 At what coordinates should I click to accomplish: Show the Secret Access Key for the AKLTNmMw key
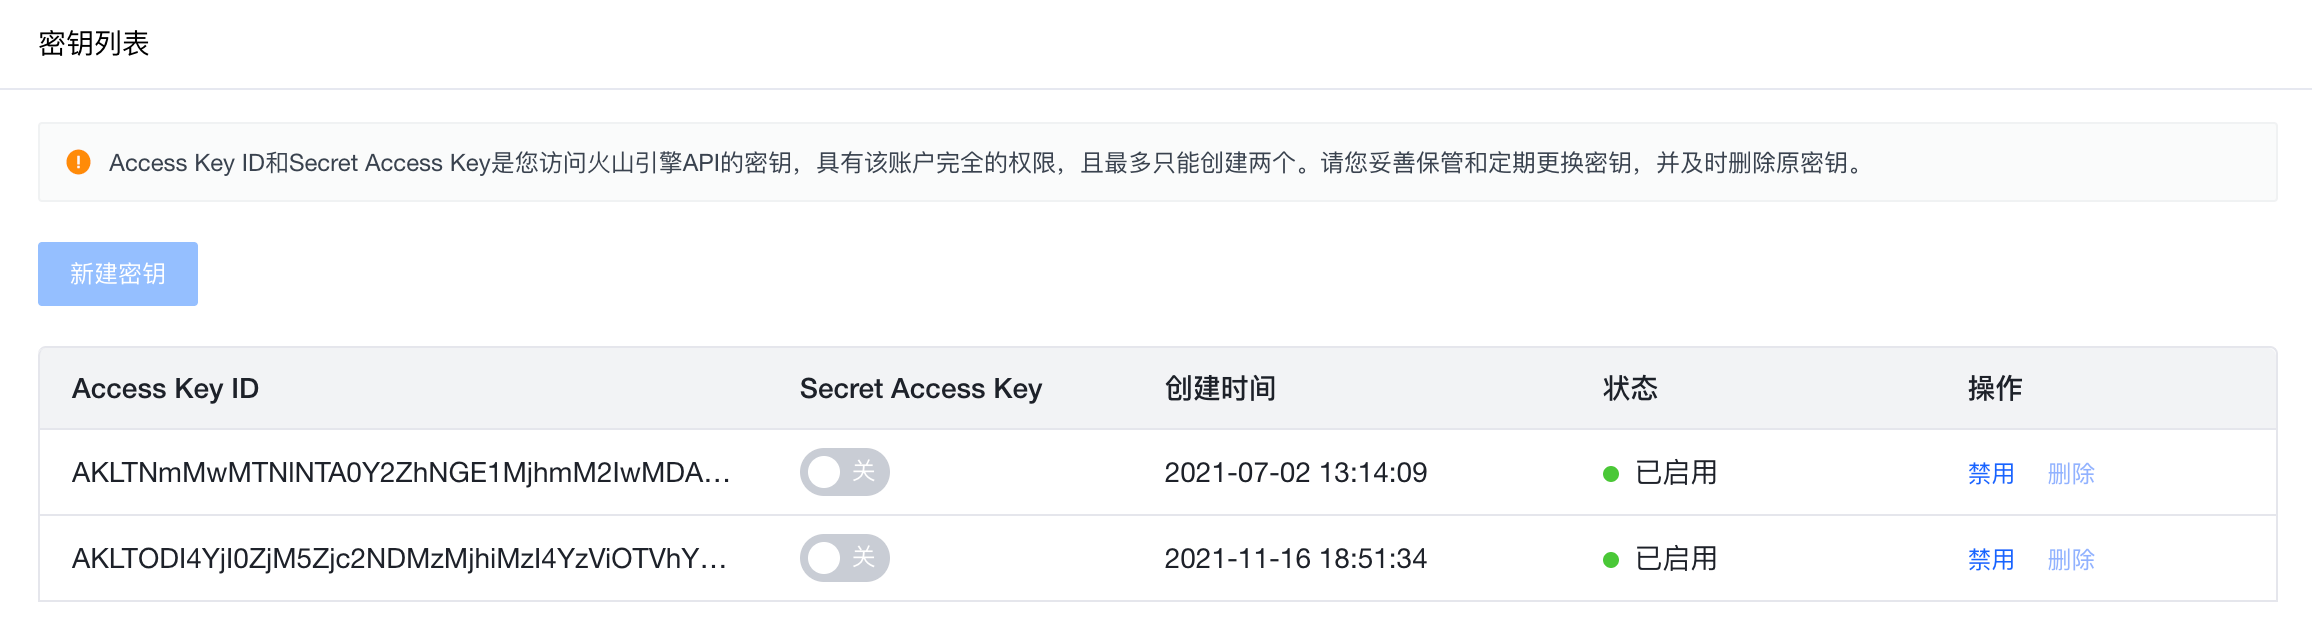pos(844,472)
